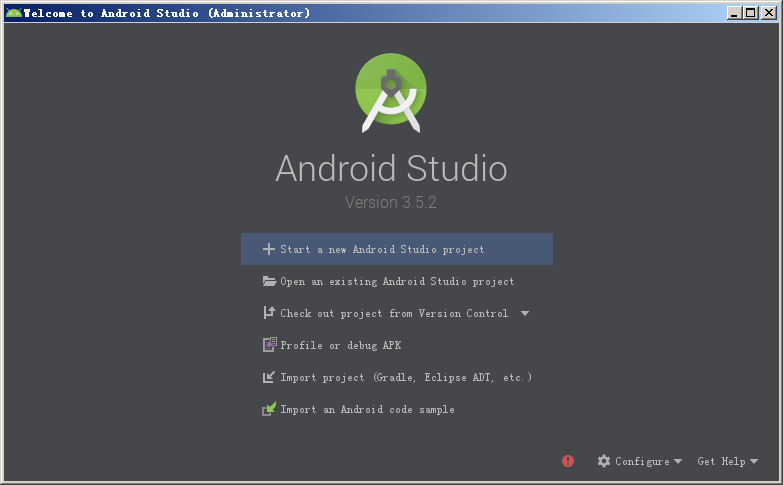The image size is (783, 485).
Task: Click the Android Studio title text
Action: pos(391,168)
